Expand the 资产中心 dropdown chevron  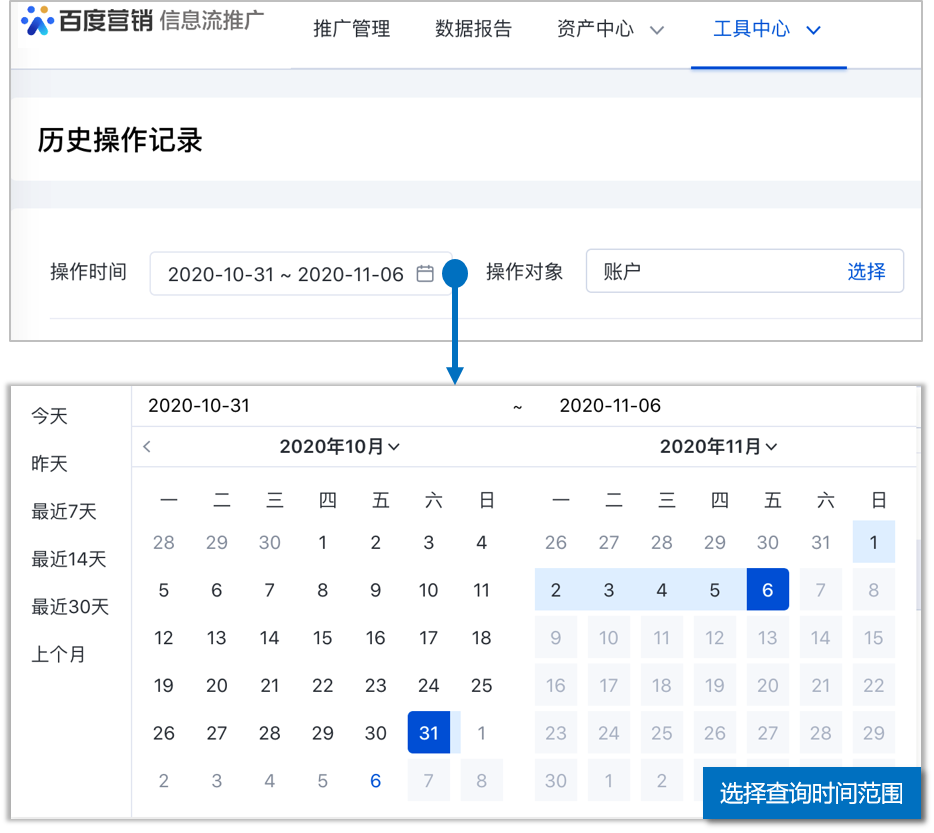click(657, 30)
